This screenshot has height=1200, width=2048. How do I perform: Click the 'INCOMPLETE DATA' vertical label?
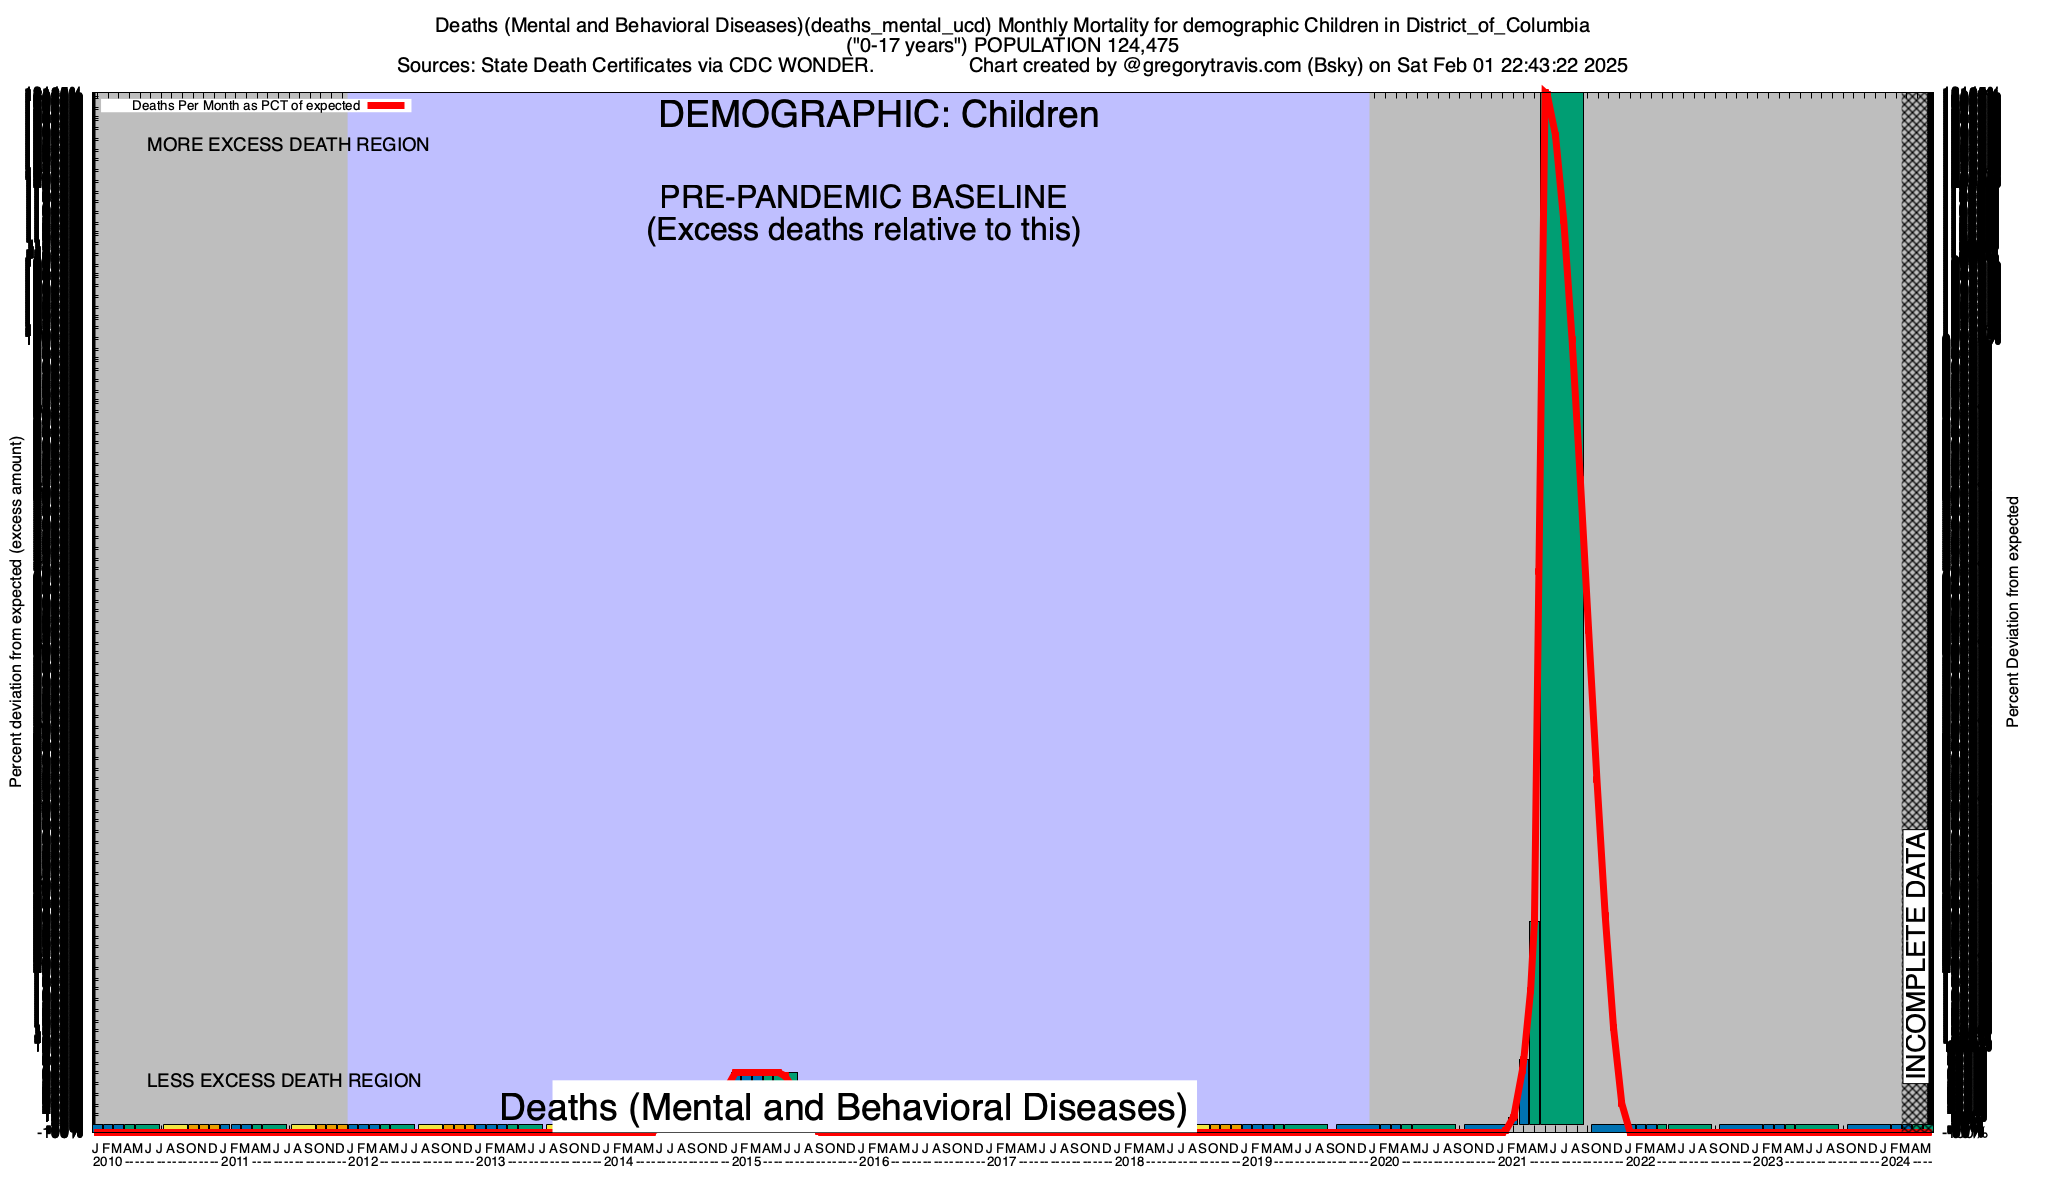pos(1915,956)
